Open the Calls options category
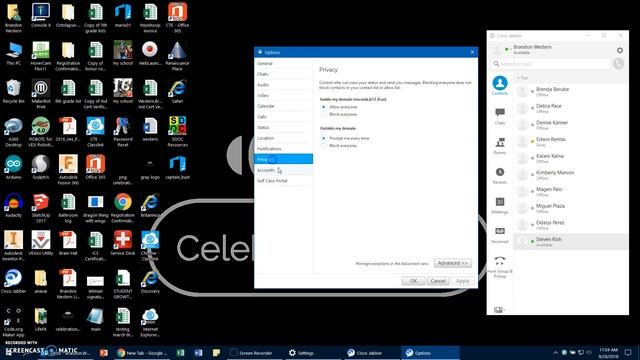The width and height of the screenshot is (640, 360). coord(283,116)
